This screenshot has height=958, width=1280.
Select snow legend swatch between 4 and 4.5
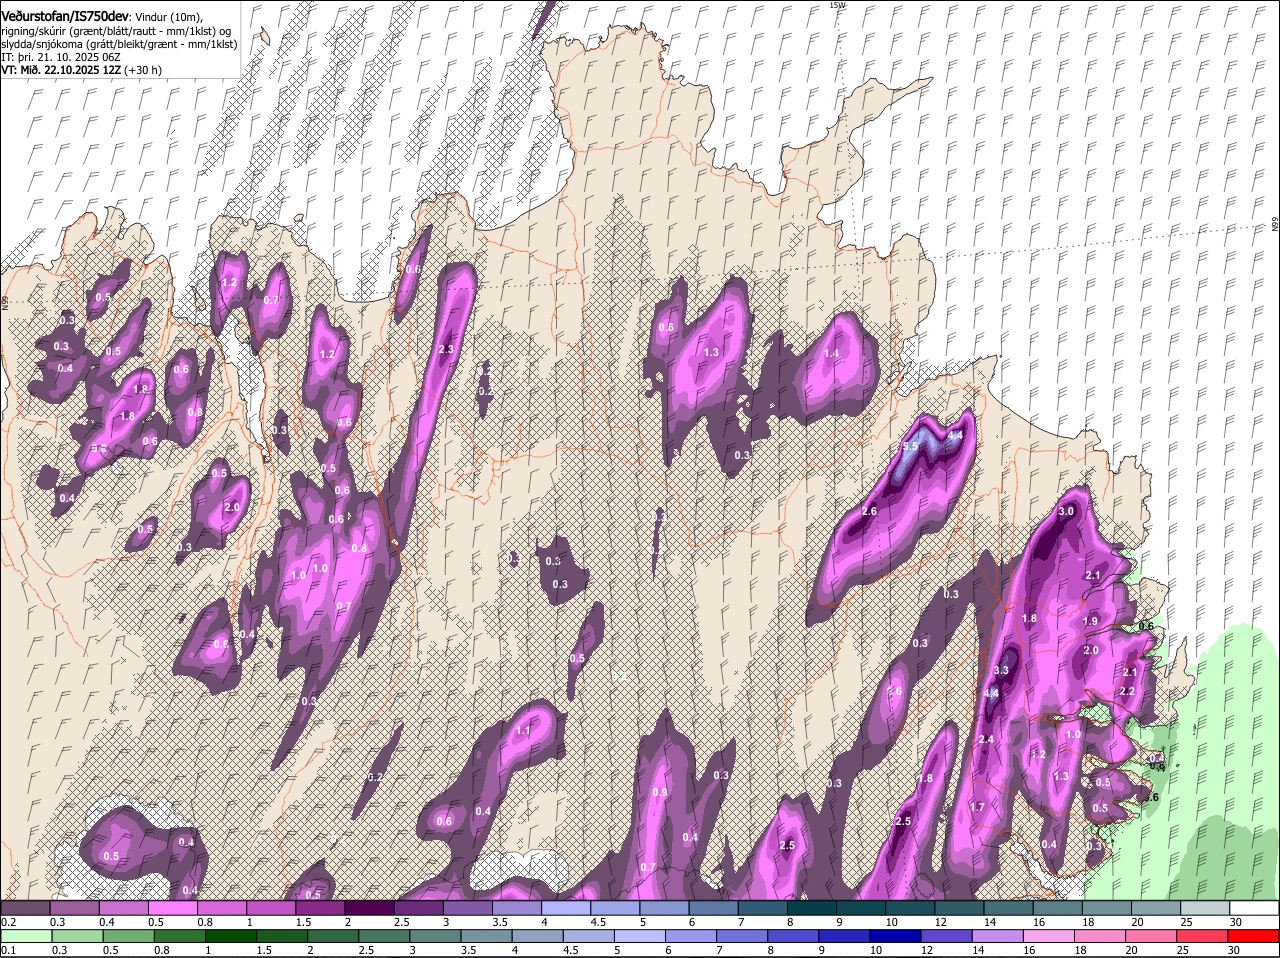[566, 908]
